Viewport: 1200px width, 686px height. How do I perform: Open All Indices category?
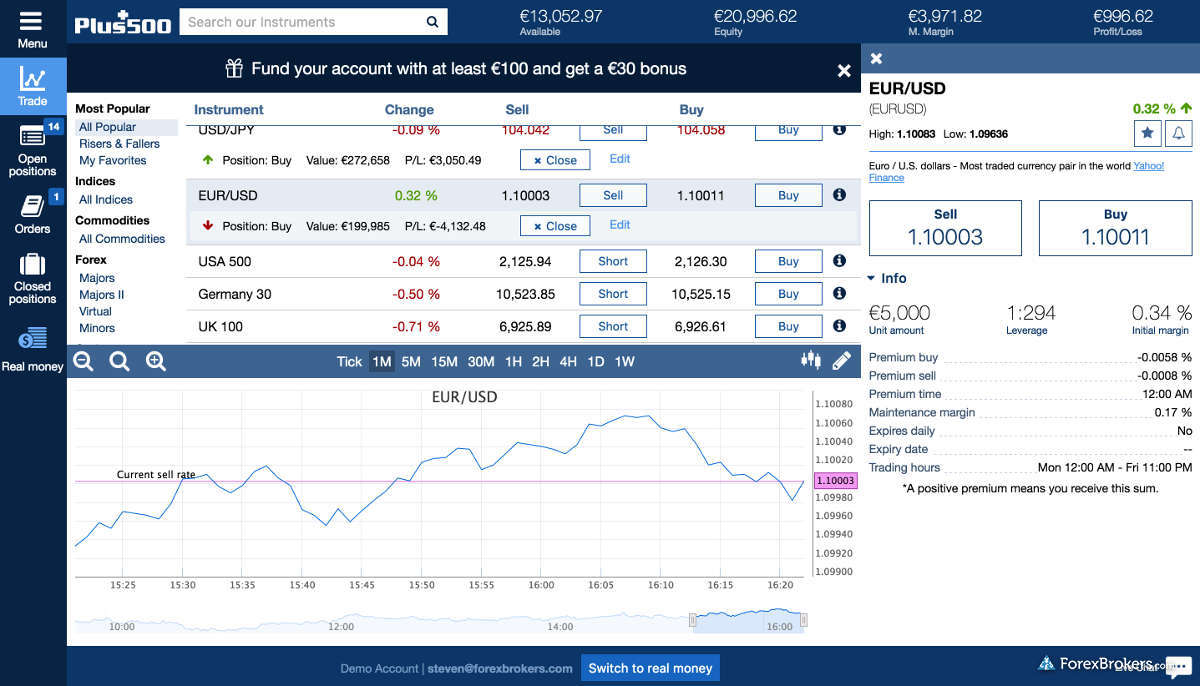106,200
